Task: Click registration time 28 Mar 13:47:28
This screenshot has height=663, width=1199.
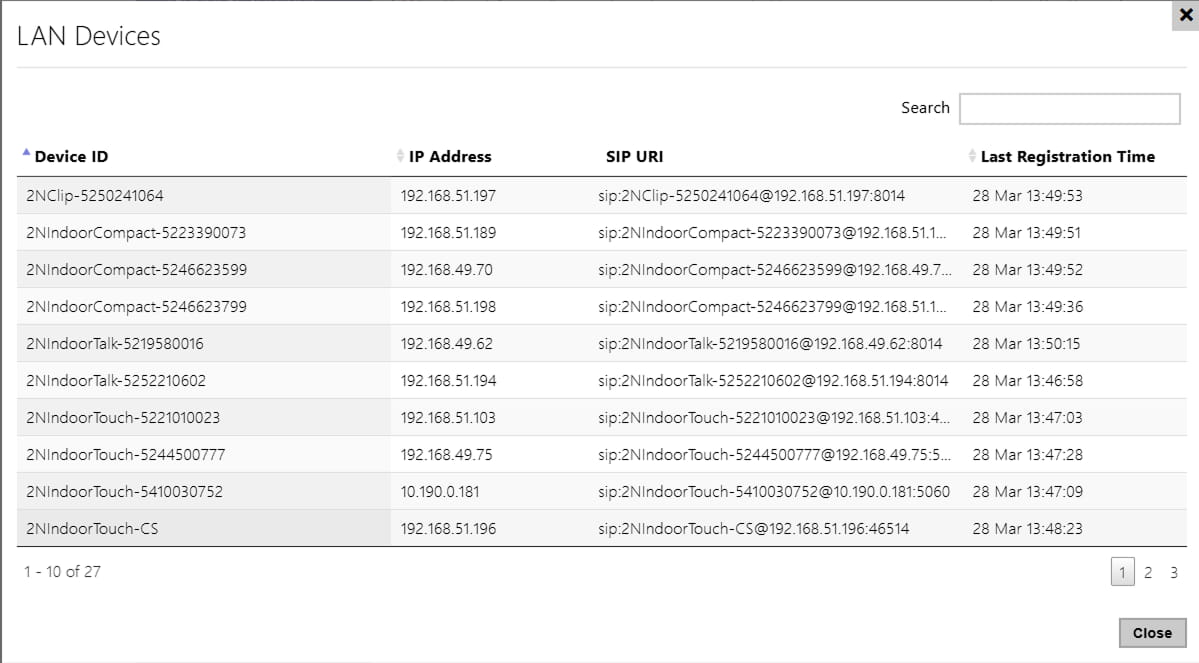Action: click(x=1028, y=454)
